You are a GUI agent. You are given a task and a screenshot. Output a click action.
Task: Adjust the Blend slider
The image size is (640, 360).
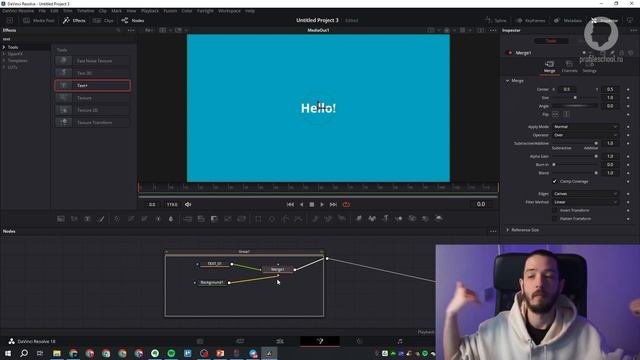click(x=575, y=173)
